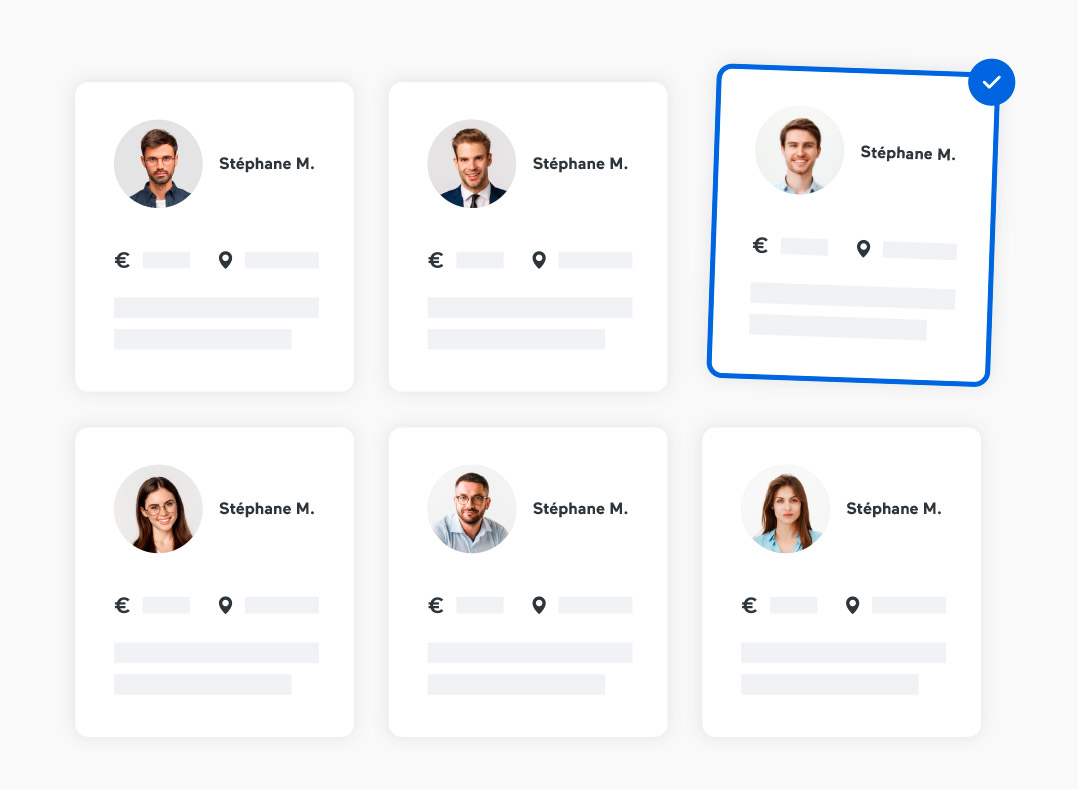The image size is (1078, 789).
Task: Click Stéphane M. name on top-left card
Action: [267, 164]
